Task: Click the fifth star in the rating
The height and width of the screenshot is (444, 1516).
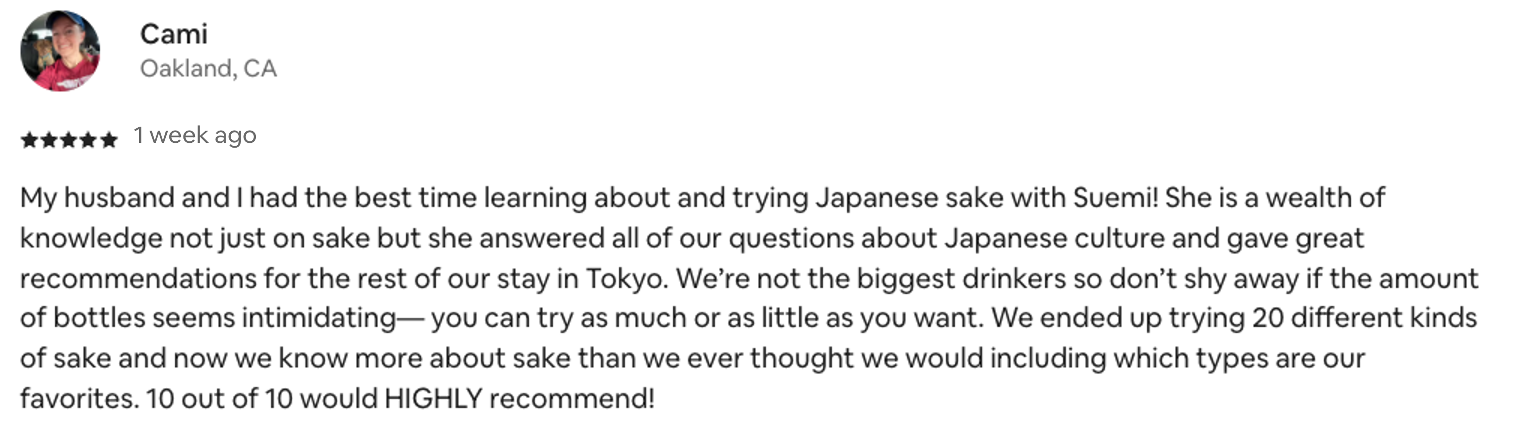Action: coord(108,140)
